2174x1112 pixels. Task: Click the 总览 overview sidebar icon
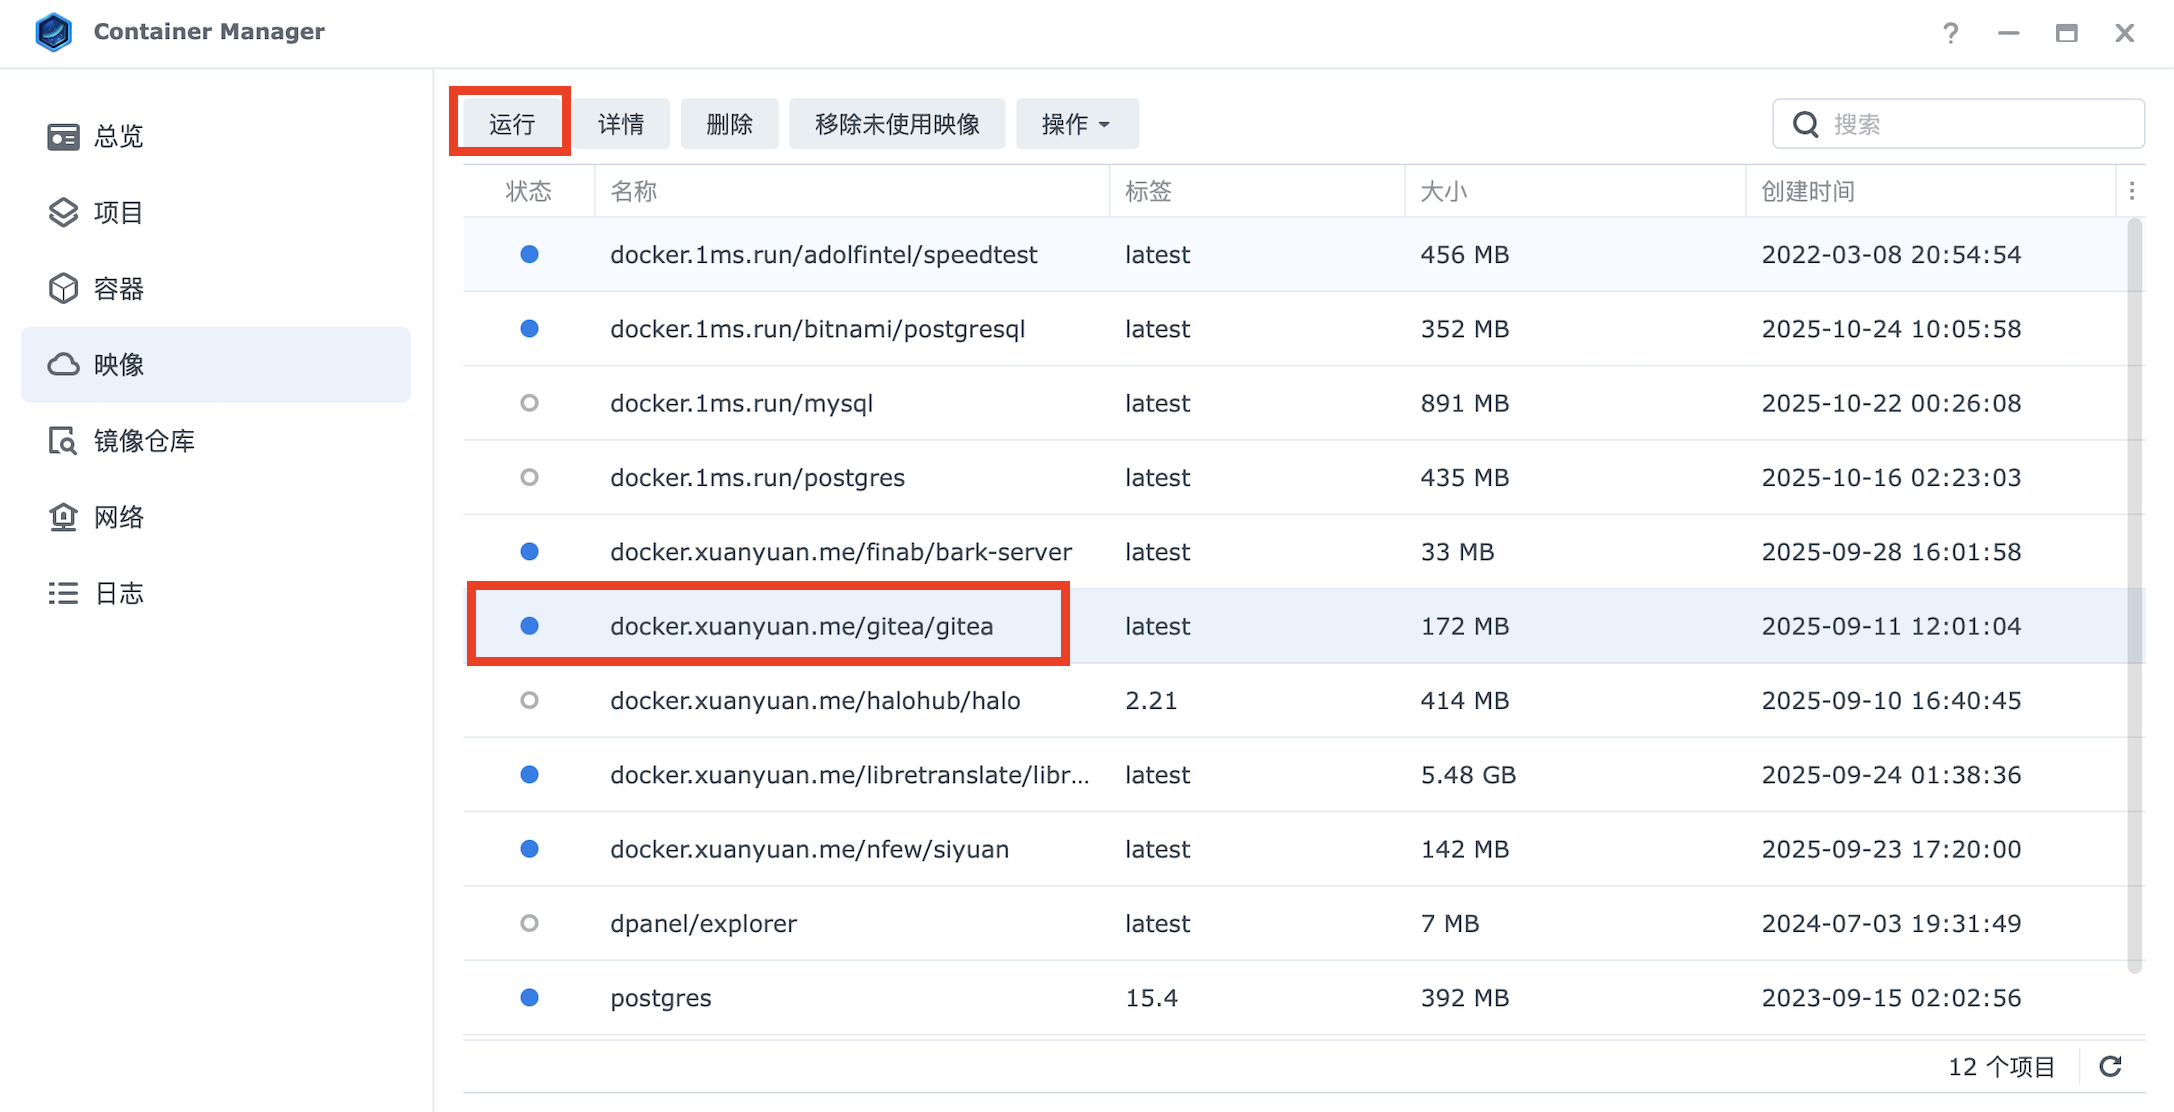pos(63,136)
